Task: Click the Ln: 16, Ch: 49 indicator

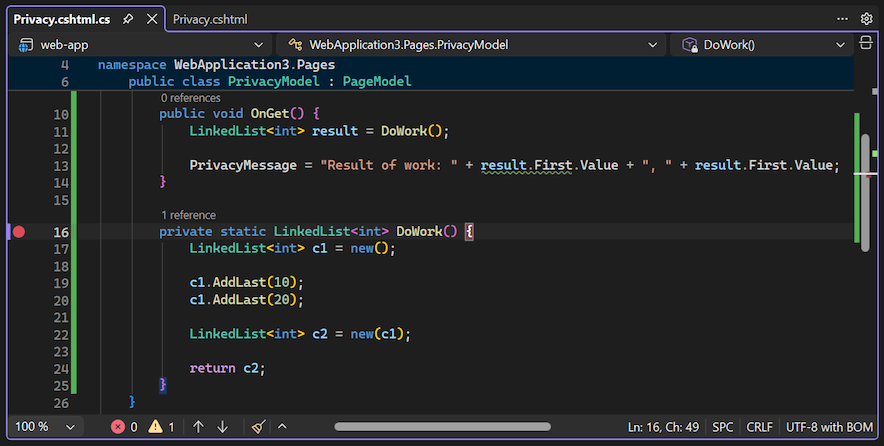Action: [x=663, y=427]
